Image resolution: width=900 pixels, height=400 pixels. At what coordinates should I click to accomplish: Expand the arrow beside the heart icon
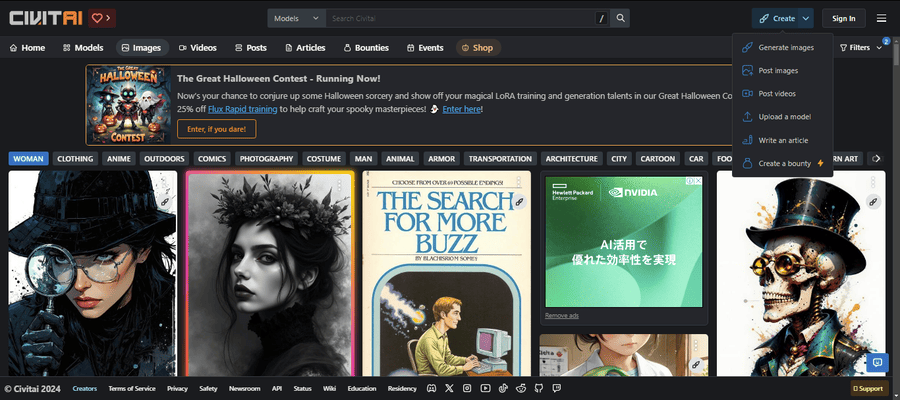tap(108, 18)
